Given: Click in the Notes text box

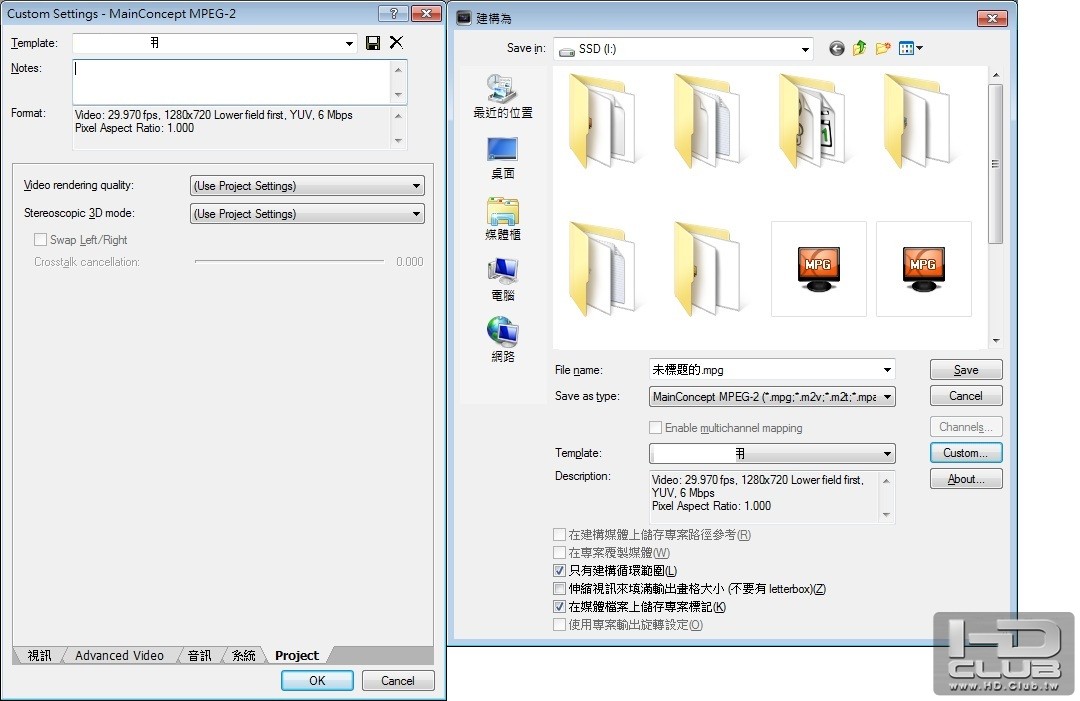Looking at the screenshot, I should [x=232, y=81].
